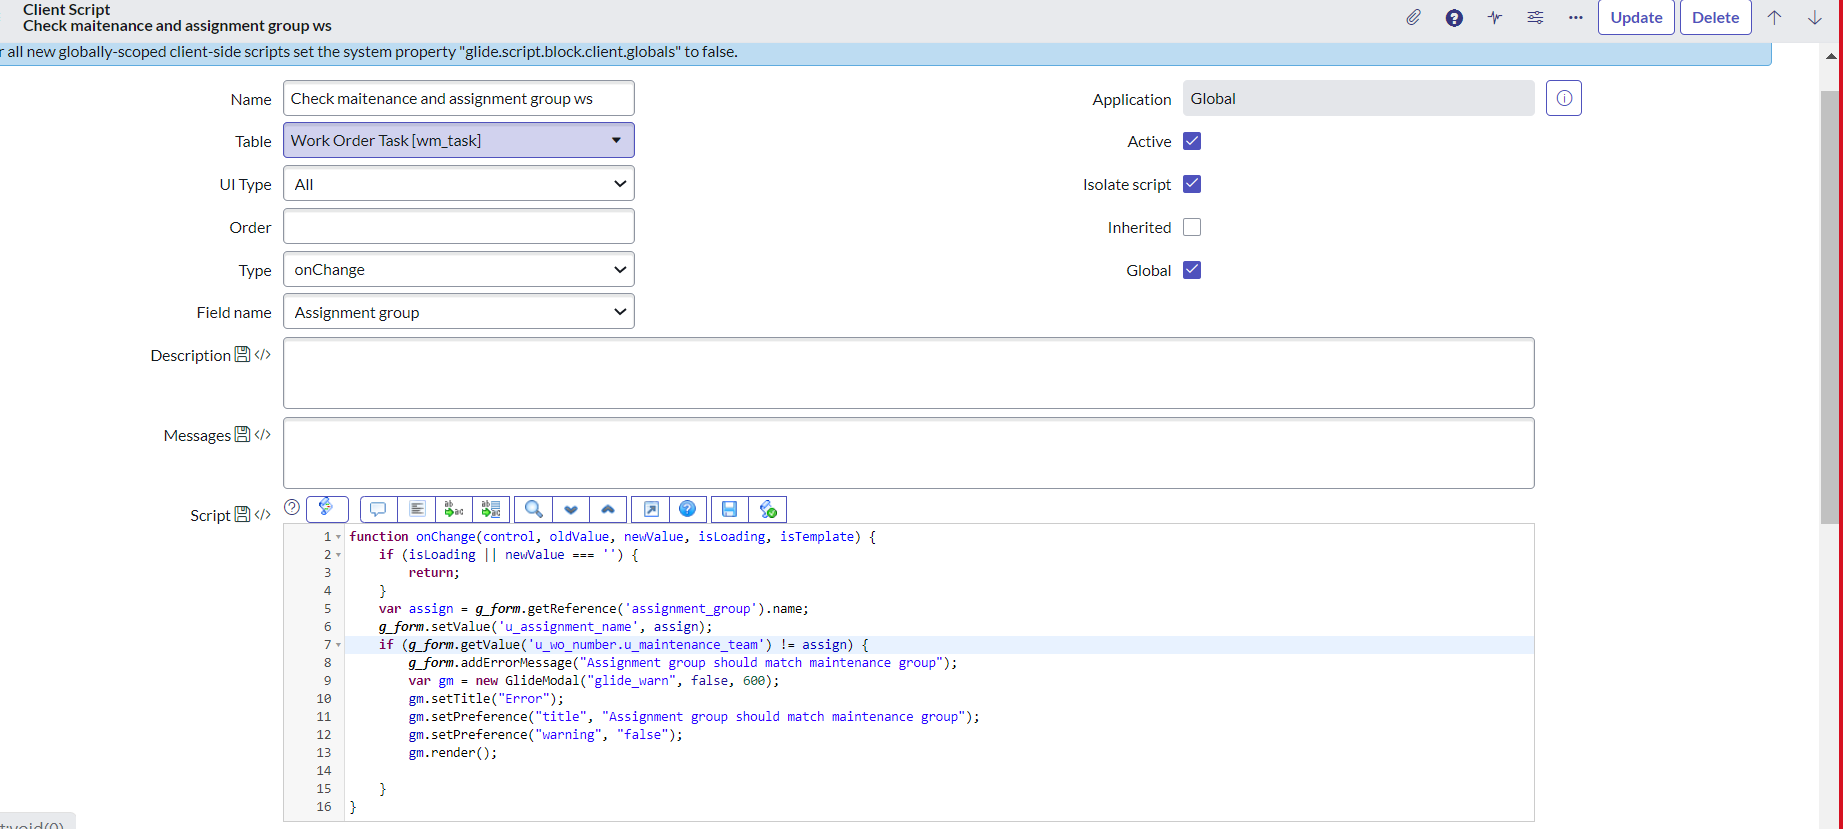Click the Application info icon beside Global
Viewport: 1843px width, 829px height.
(1563, 98)
